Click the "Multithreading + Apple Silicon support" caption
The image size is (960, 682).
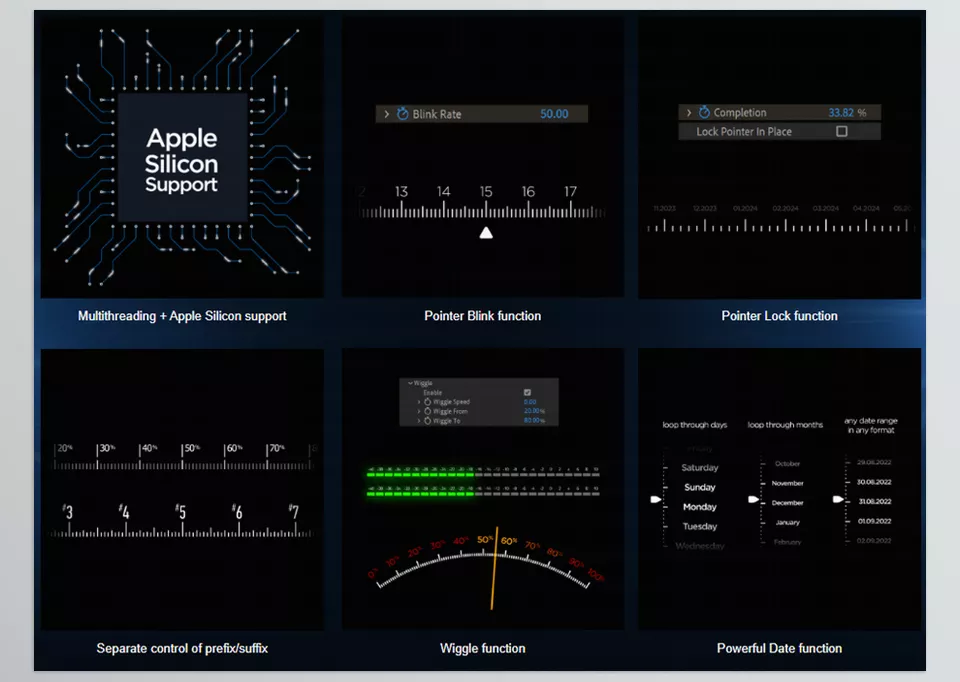(x=182, y=316)
